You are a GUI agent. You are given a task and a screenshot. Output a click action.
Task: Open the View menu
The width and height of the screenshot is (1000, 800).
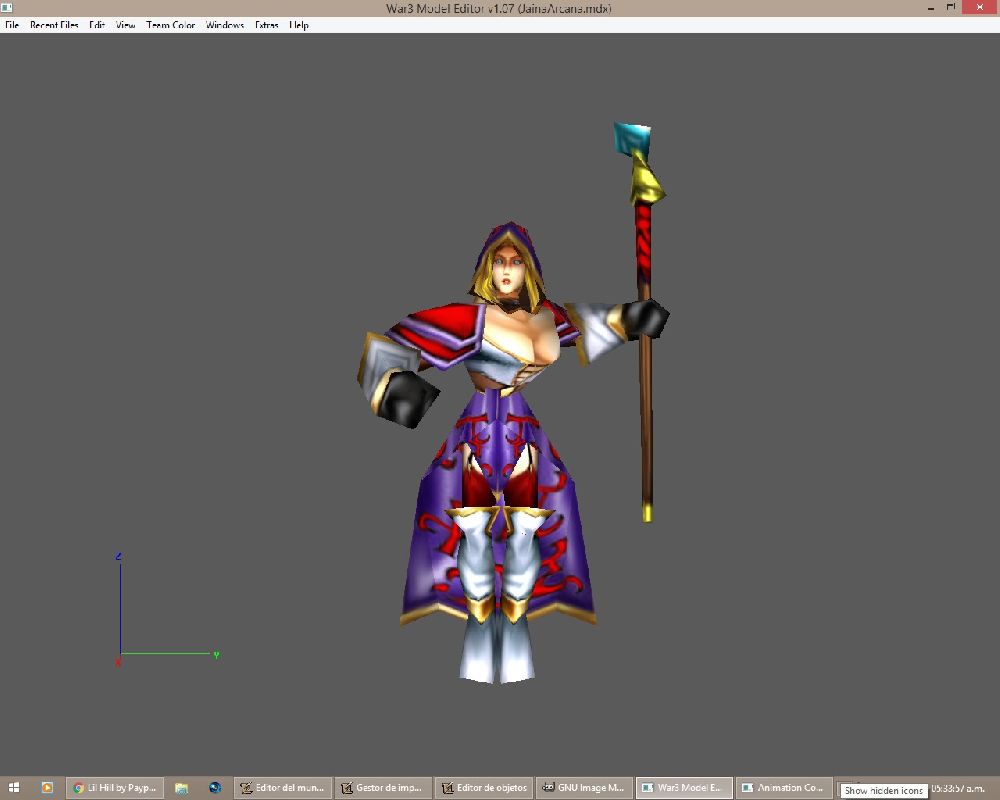(x=126, y=25)
